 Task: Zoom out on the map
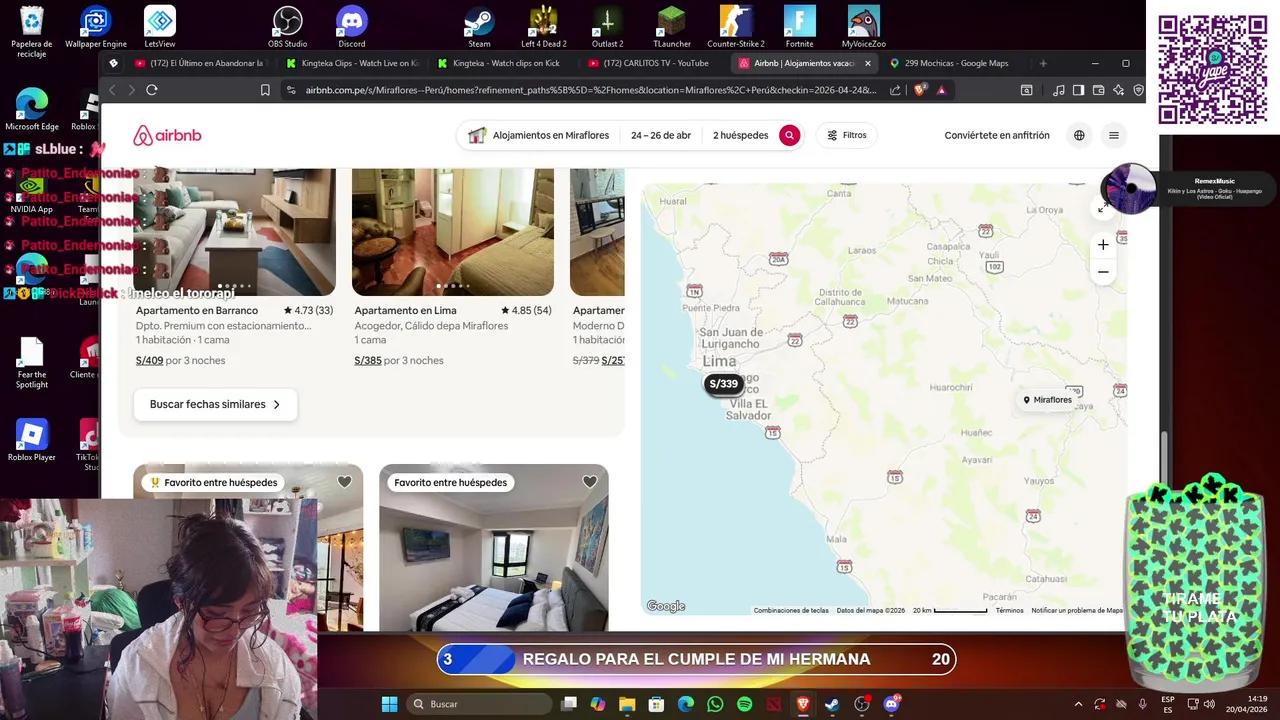coord(1103,272)
